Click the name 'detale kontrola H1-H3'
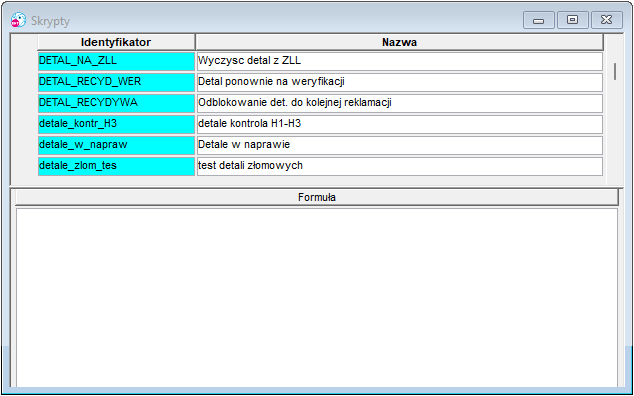 pos(399,125)
